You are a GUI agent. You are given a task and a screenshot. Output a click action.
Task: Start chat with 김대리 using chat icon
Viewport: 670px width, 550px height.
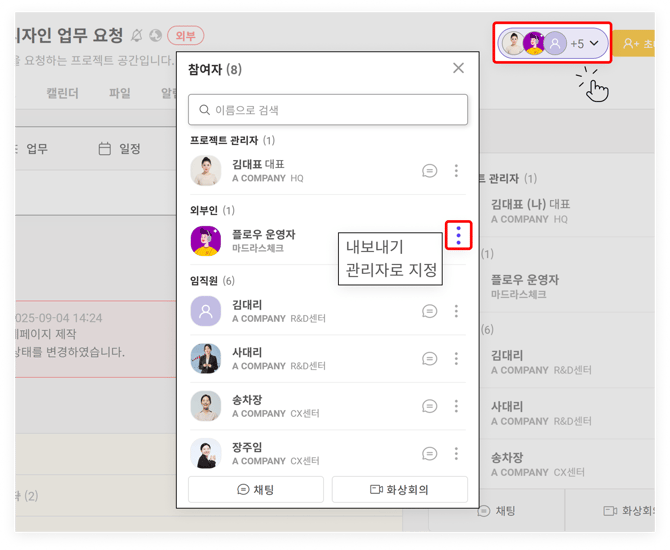429,311
